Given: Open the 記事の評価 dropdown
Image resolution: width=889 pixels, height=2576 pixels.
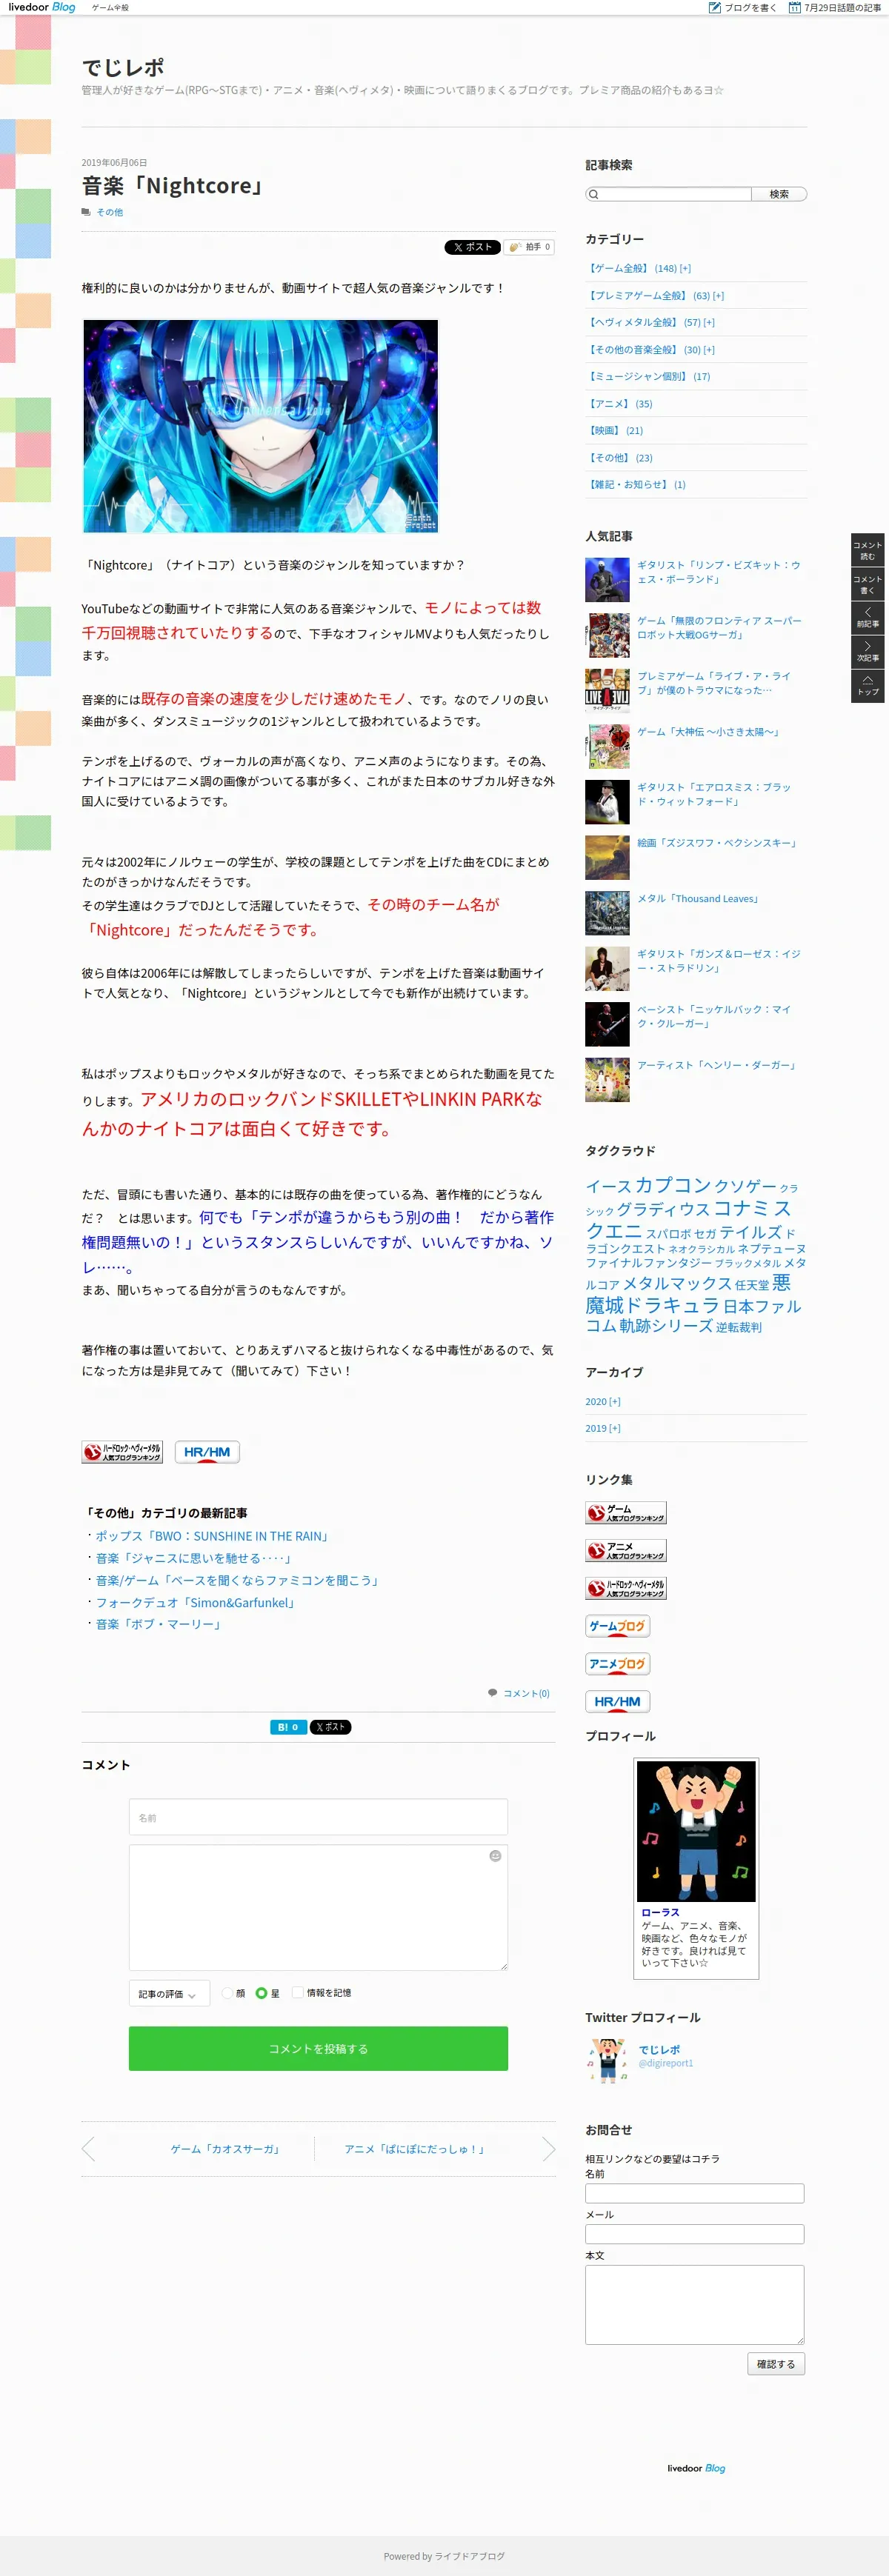Looking at the screenshot, I should point(168,1994).
